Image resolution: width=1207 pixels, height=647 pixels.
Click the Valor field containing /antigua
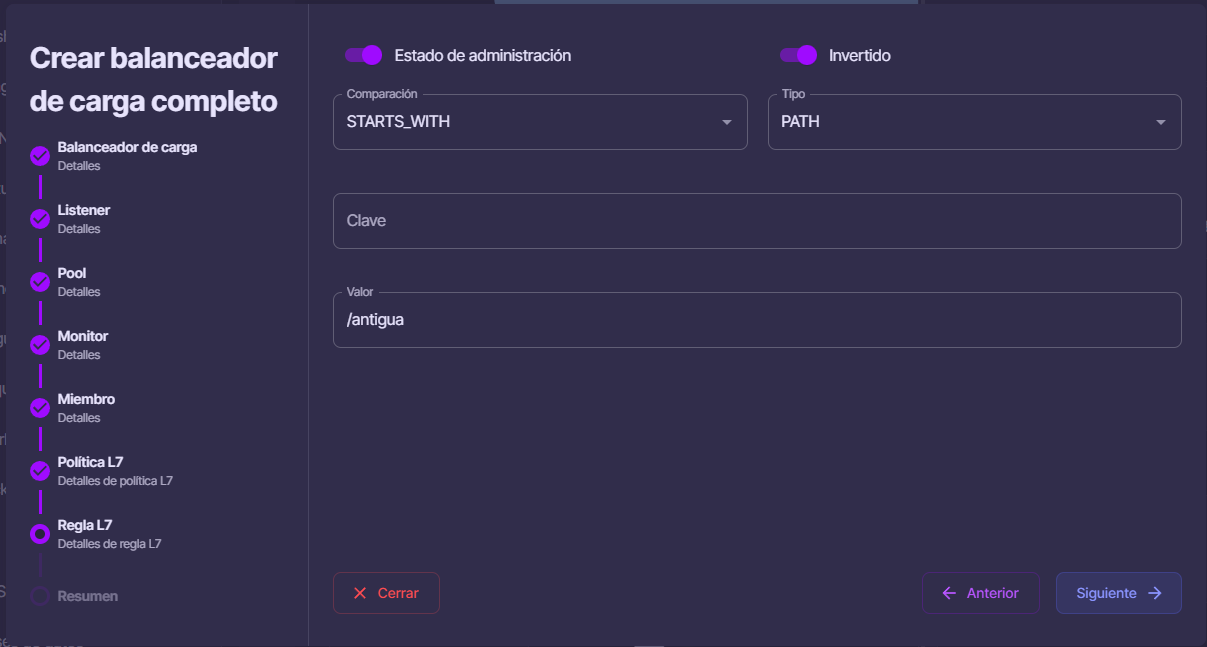(757, 320)
